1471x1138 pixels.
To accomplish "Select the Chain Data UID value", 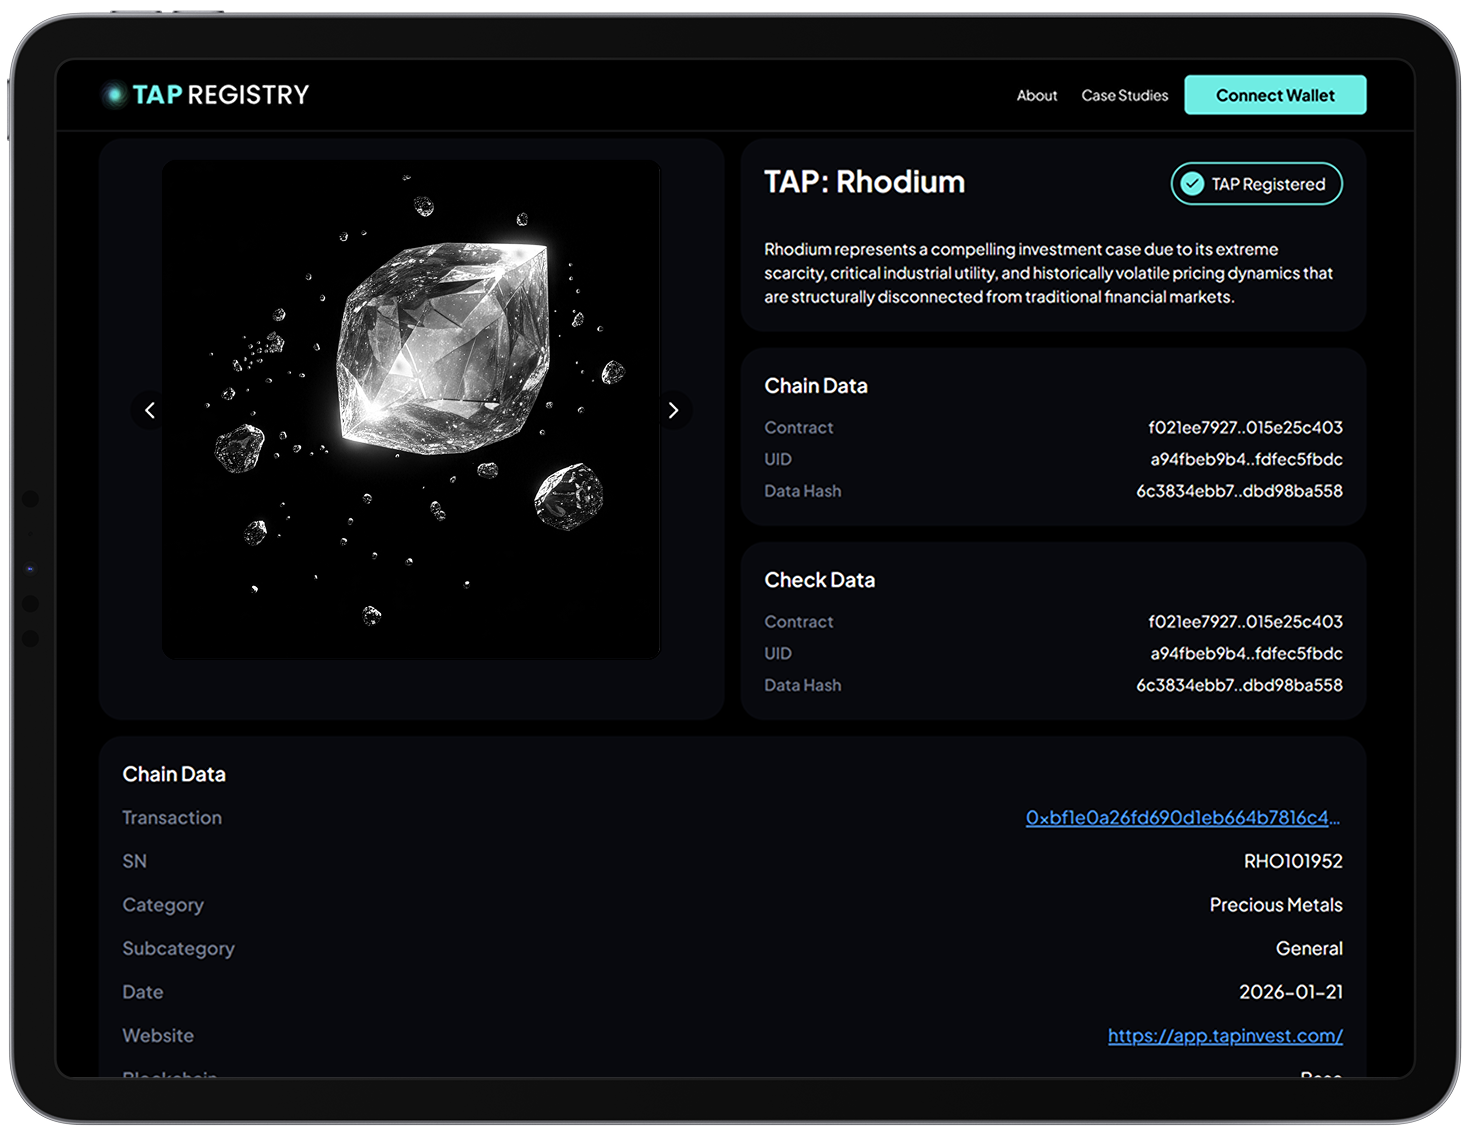I will [1246, 460].
